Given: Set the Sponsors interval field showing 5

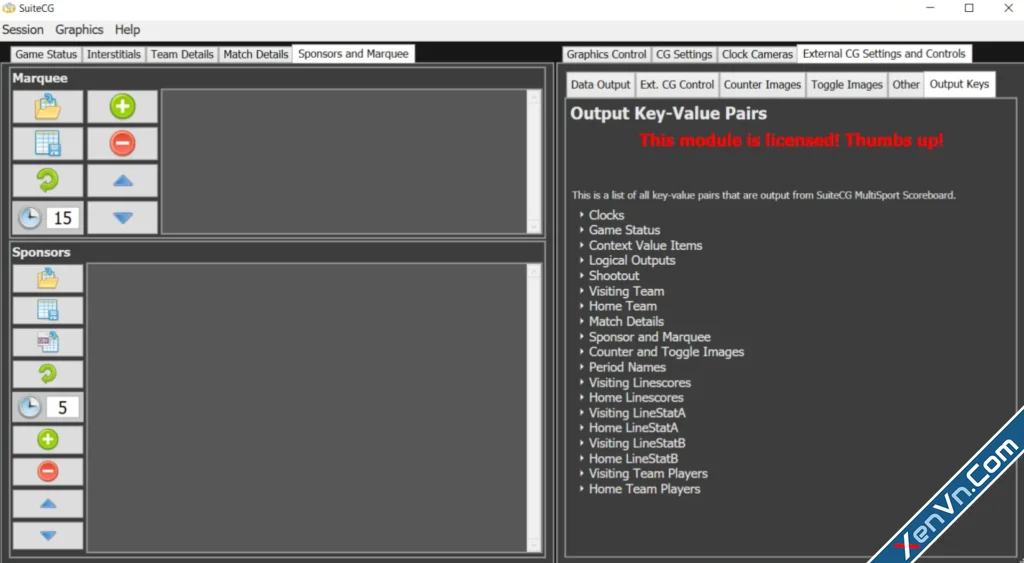Looking at the screenshot, I should pyautogui.click(x=63, y=407).
